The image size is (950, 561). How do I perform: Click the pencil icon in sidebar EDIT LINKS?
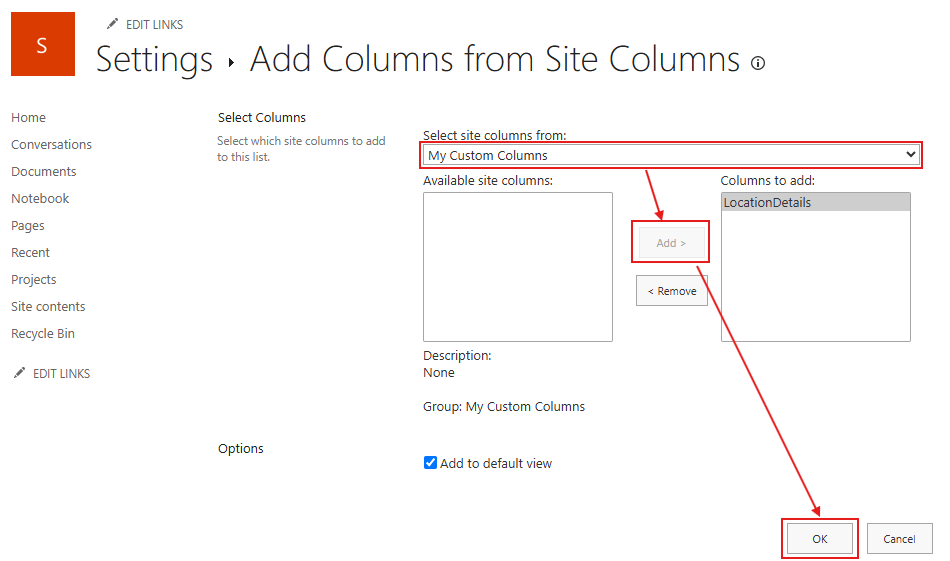(x=18, y=373)
